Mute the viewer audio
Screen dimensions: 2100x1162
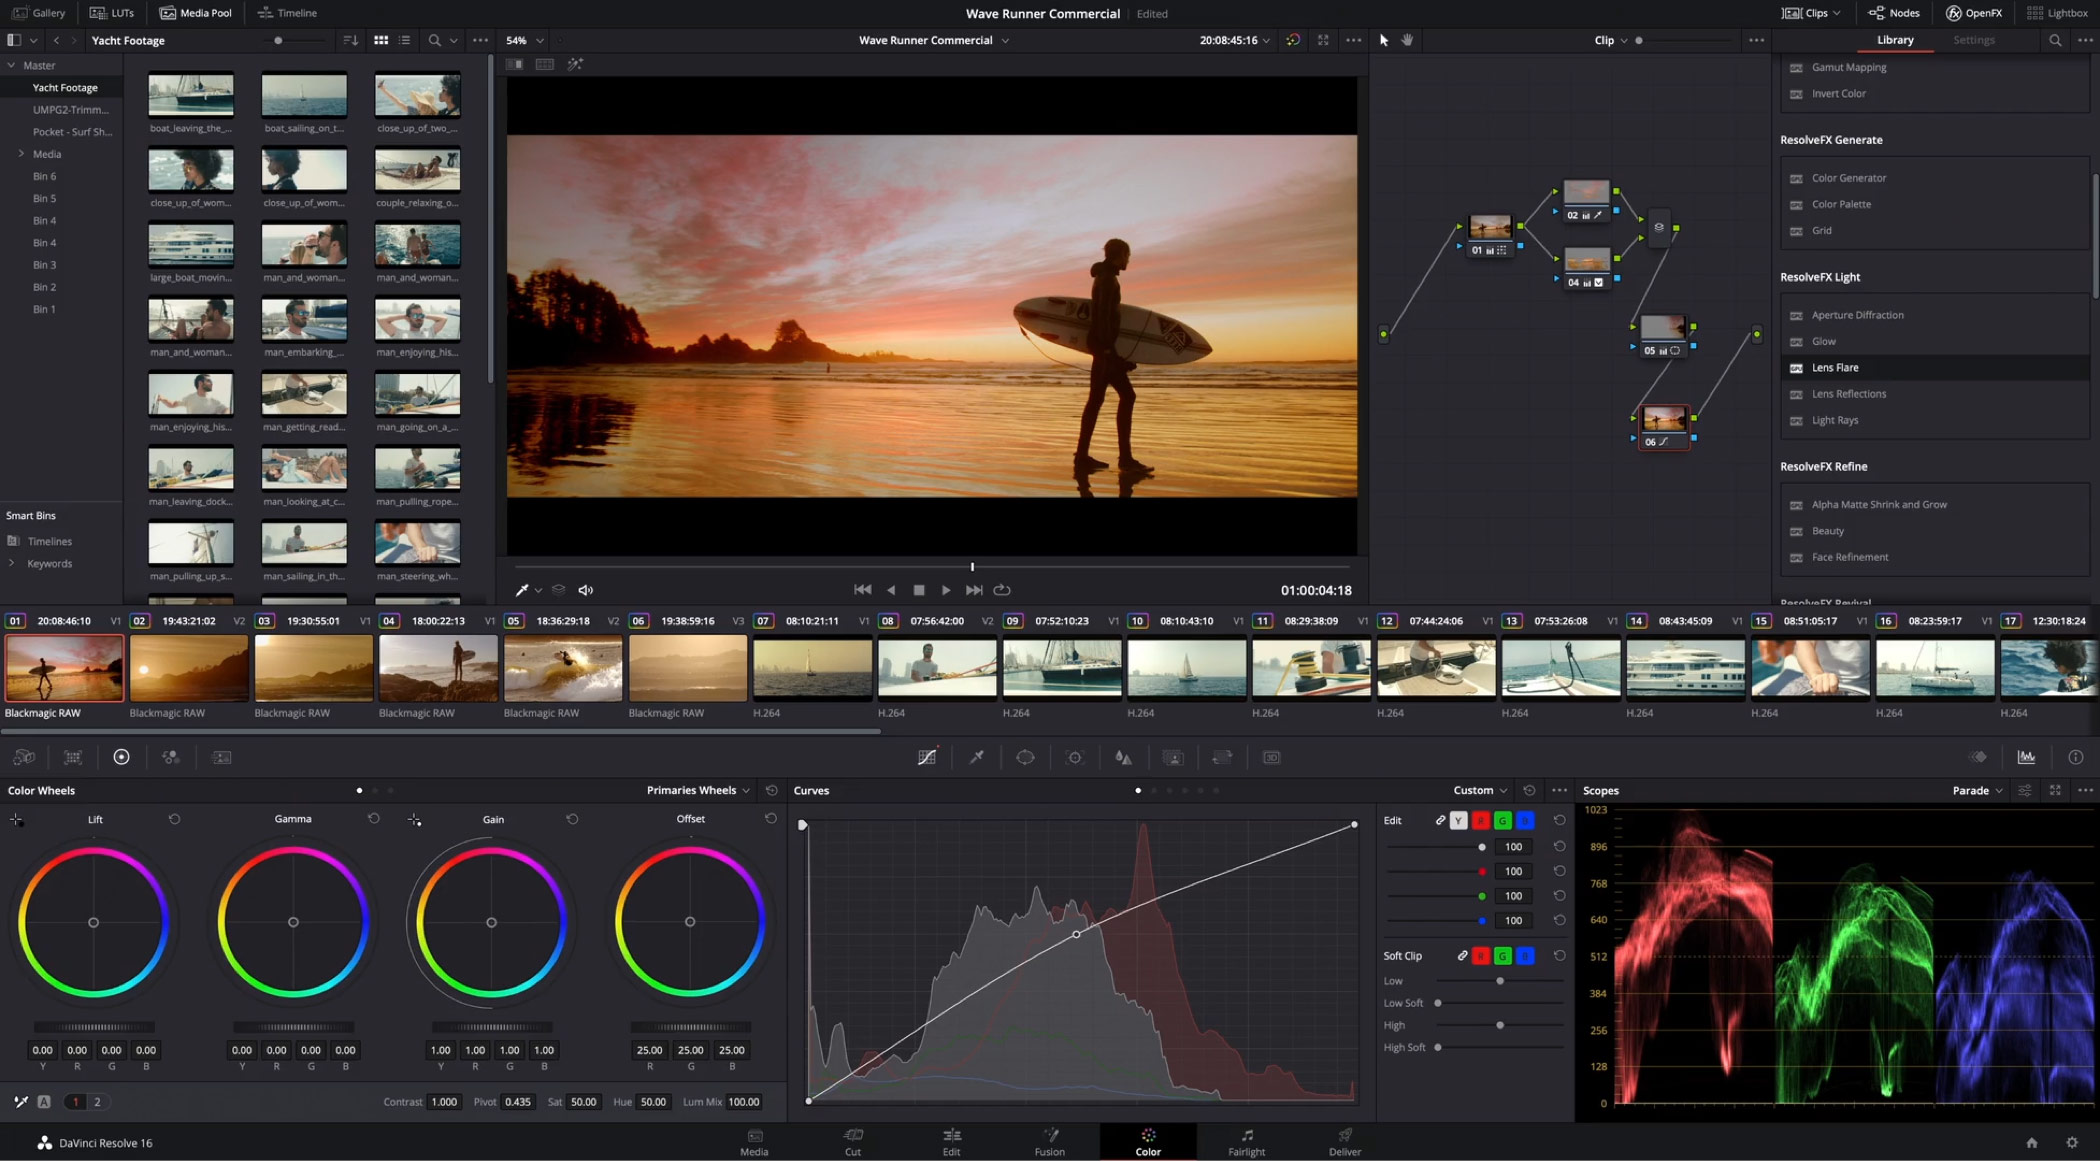(585, 590)
